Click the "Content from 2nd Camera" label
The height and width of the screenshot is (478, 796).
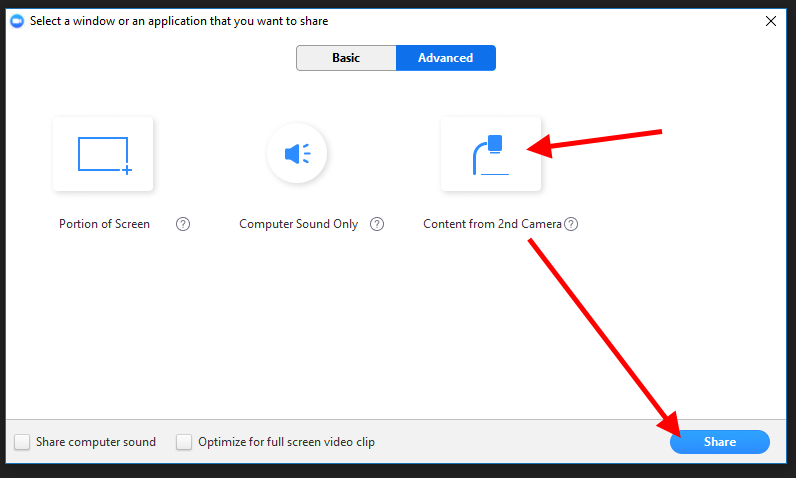click(x=492, y=224)
